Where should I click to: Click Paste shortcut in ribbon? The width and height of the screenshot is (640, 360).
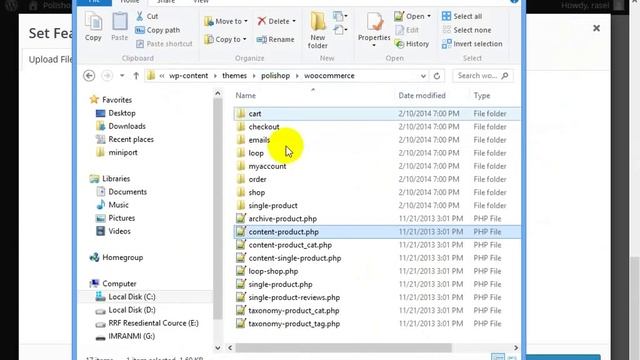pos(164,44)
